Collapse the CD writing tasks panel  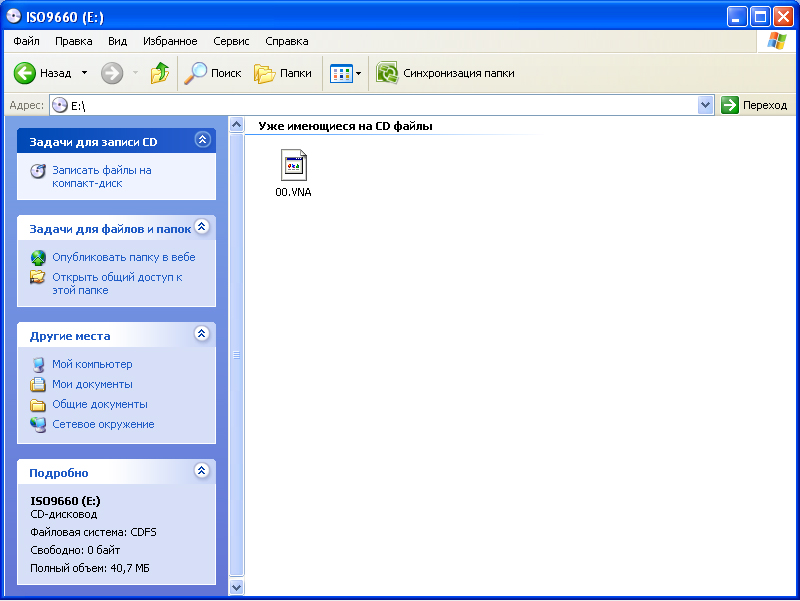[202, 141]
